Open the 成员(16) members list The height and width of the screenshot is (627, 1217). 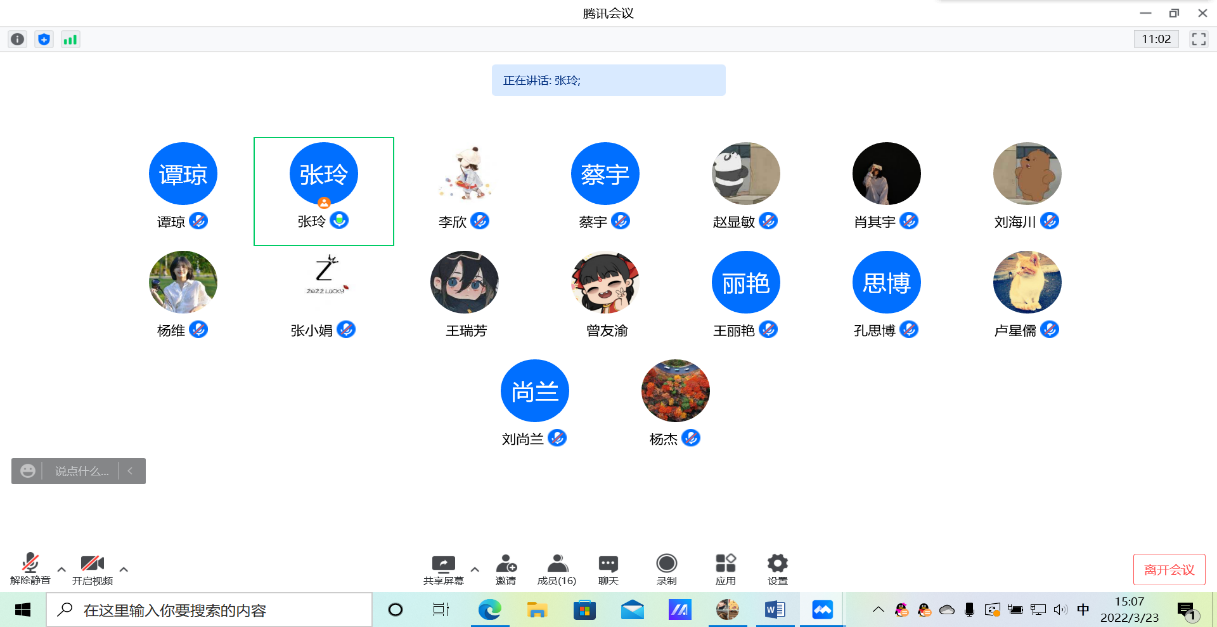(556, 568)
